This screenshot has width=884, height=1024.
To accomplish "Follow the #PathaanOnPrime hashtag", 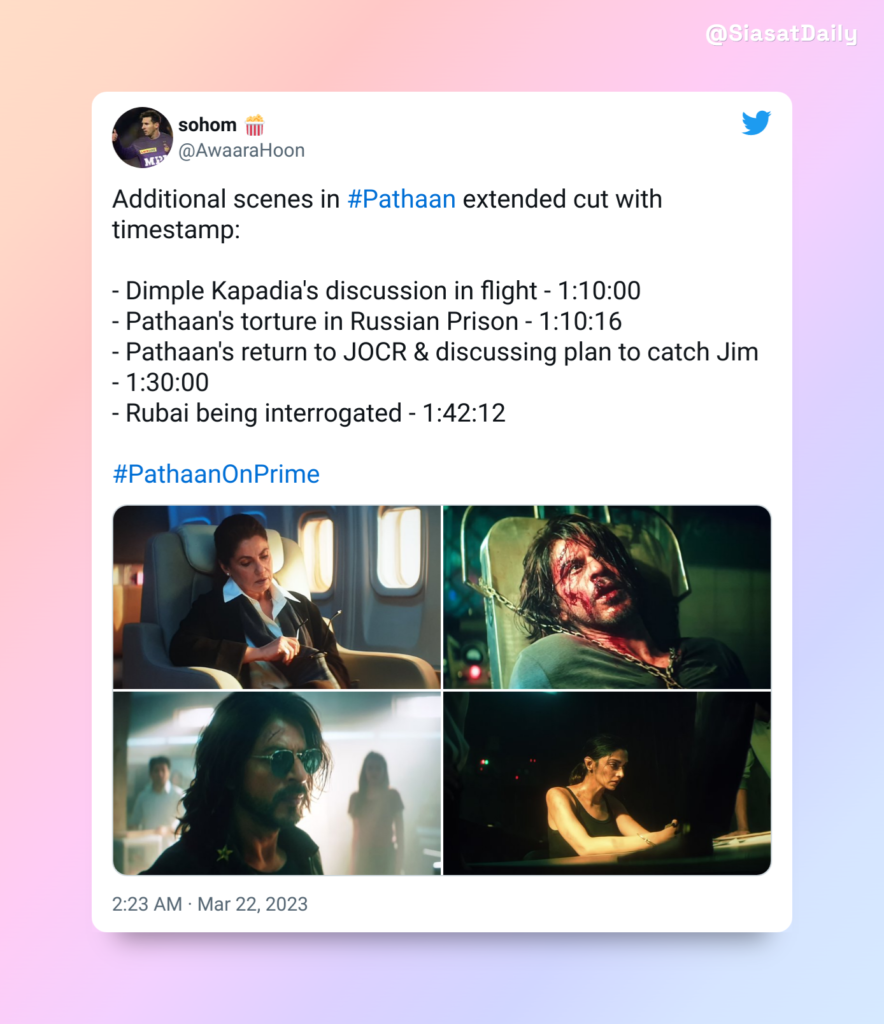I will pos(216,474).
